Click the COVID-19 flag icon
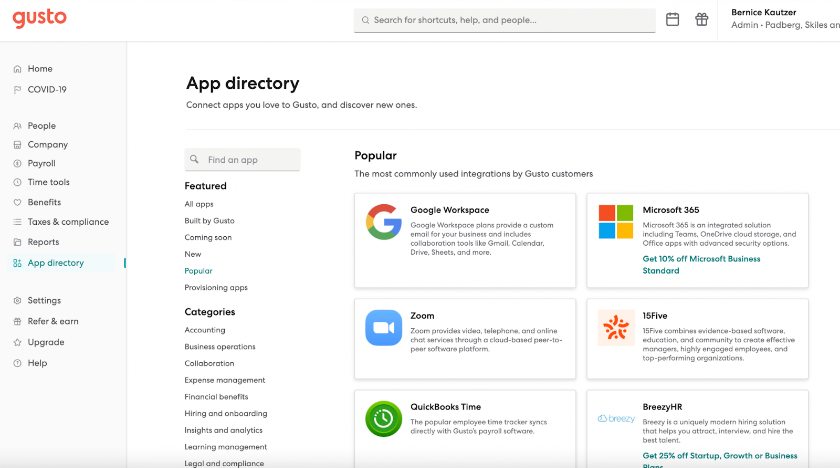Image resolution: width=840 pixels, height=468 pixels. 17,90
